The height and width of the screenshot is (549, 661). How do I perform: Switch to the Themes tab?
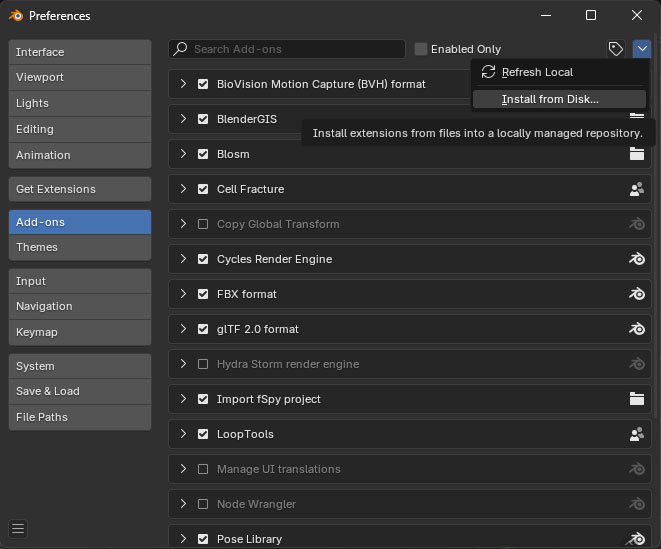80,247
